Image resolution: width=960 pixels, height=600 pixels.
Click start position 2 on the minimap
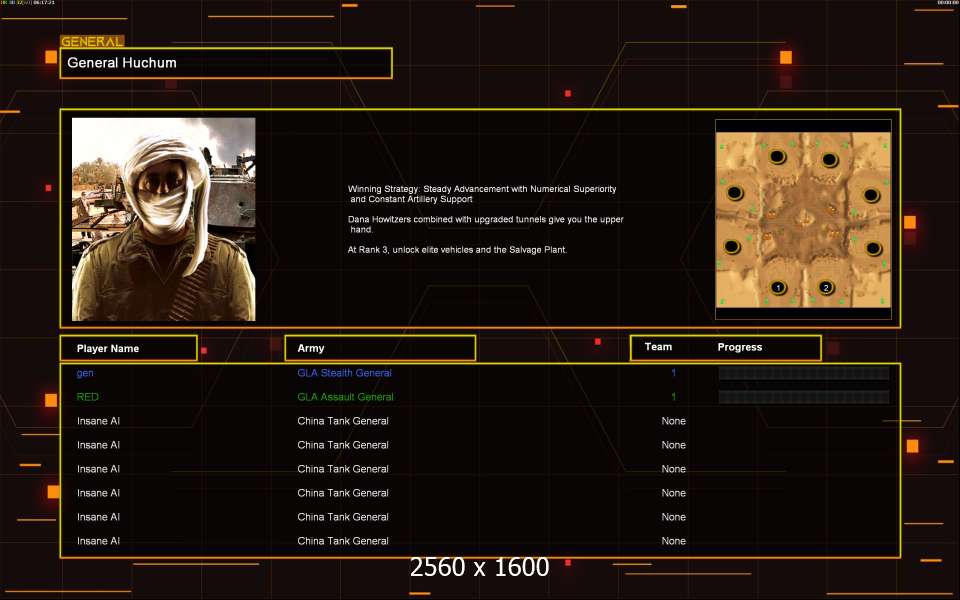(x=826, y=288)
